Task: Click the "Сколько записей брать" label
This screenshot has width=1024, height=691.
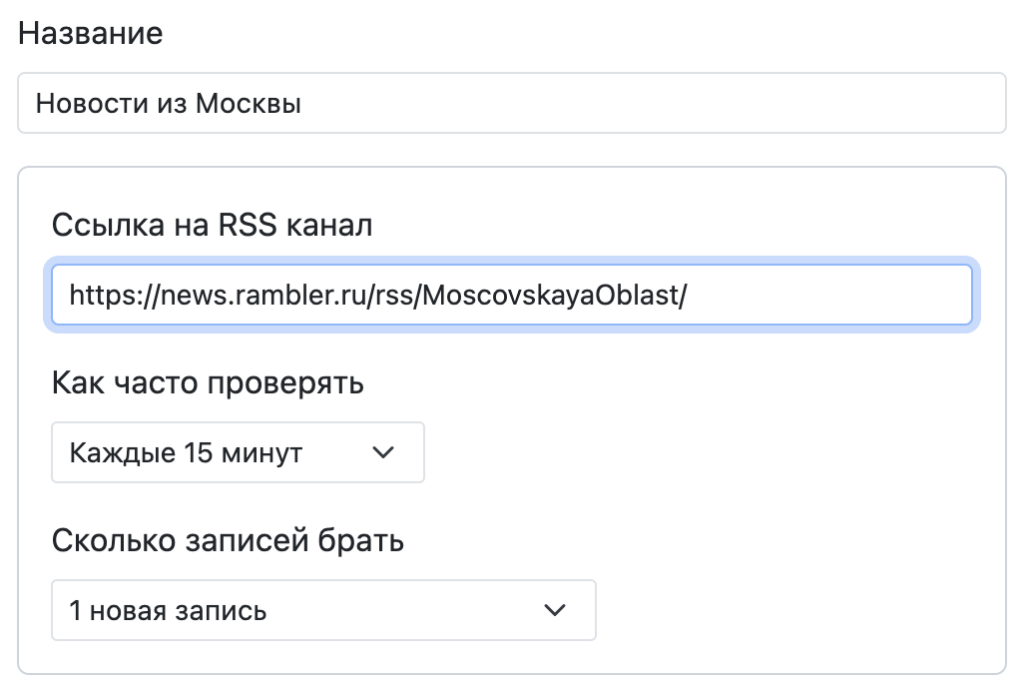Action: coord(227,541)
